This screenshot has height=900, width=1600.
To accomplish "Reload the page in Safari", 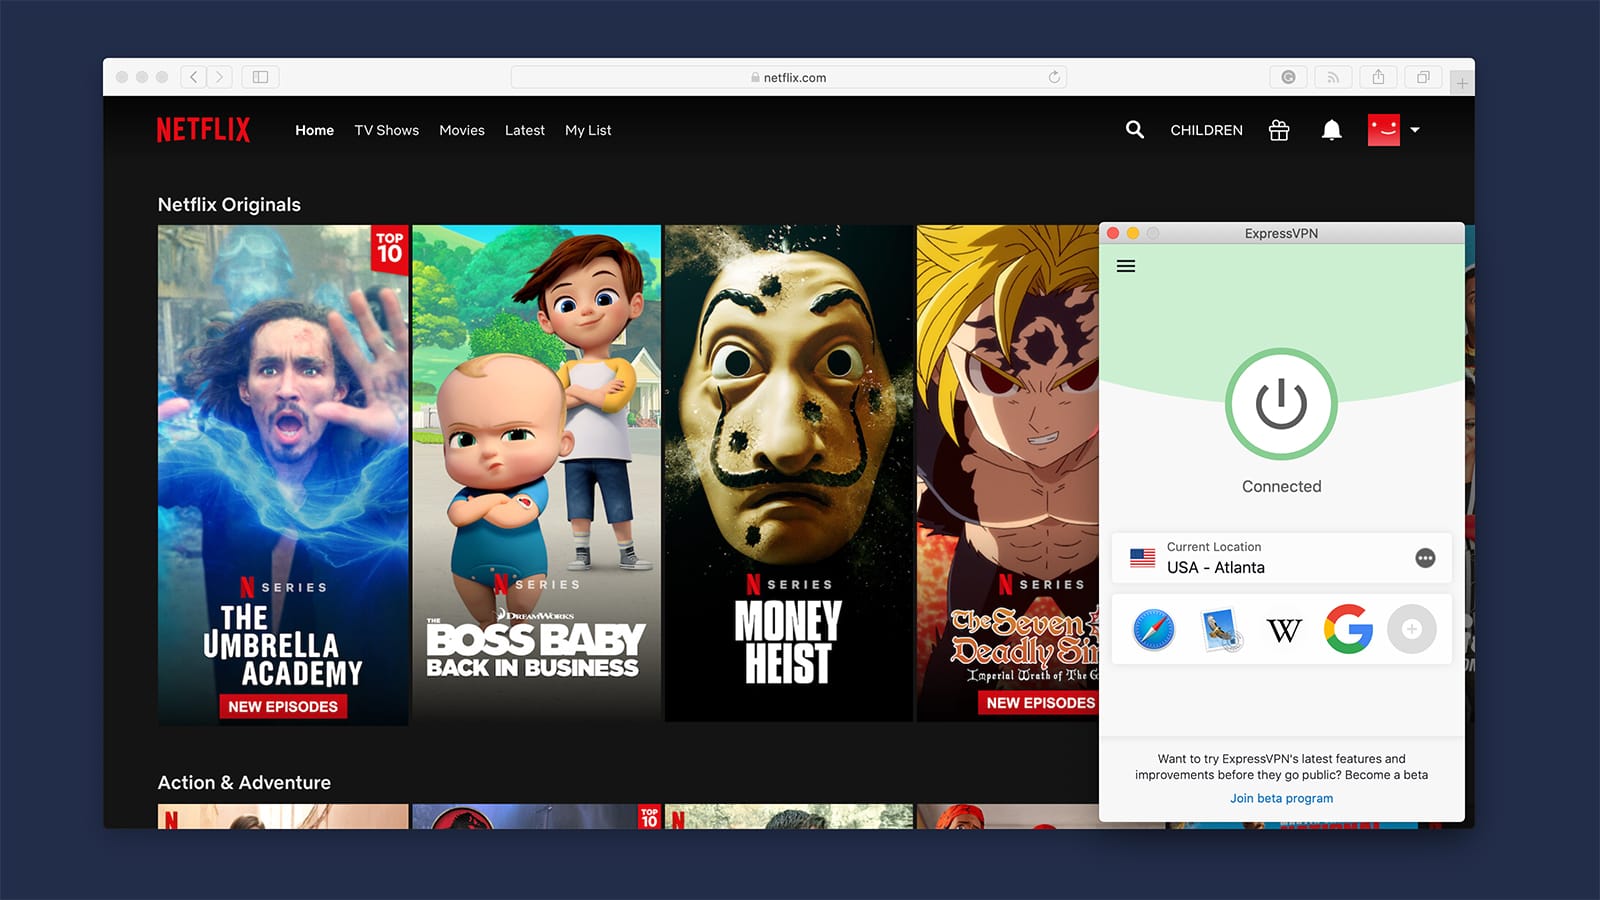I will (1053, 77).
